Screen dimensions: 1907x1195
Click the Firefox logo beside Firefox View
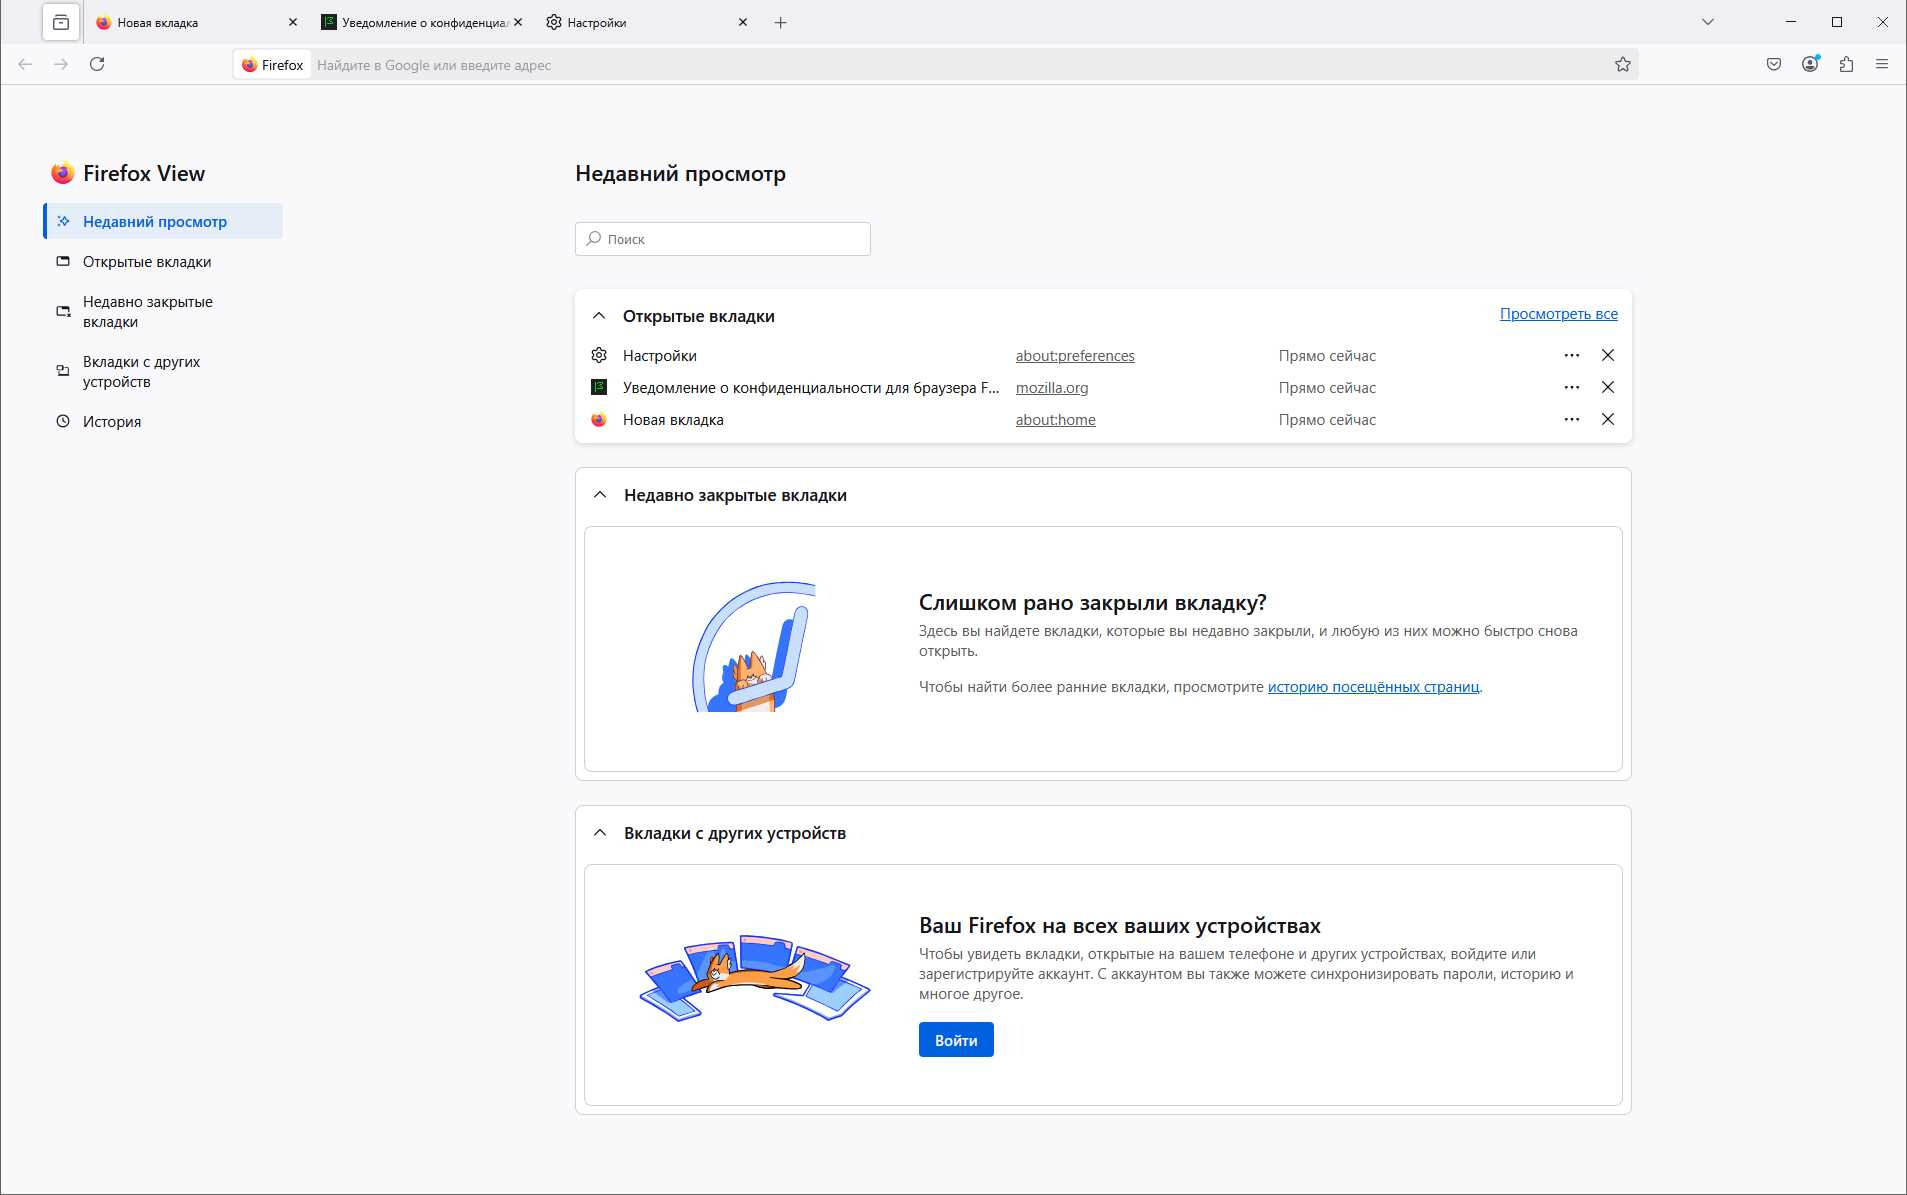click(63, 173)
